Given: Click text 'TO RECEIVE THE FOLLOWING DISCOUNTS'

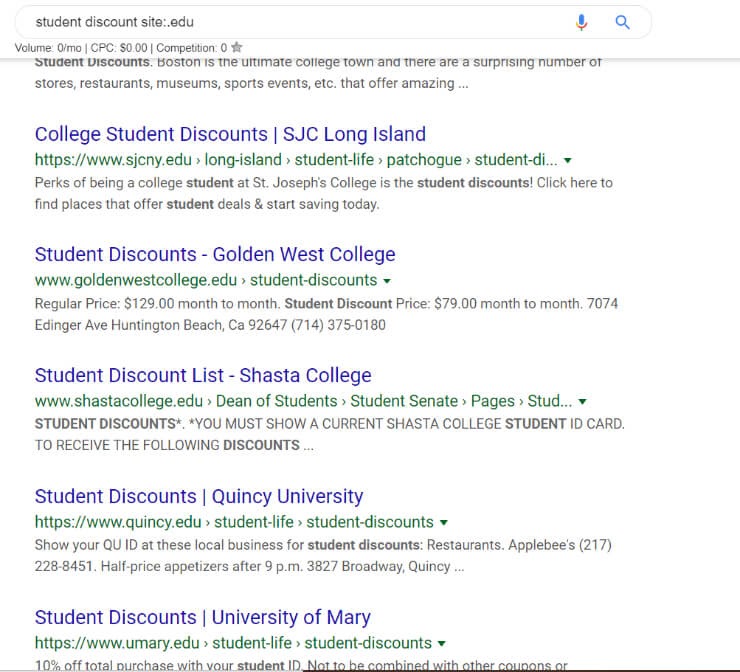Looking at the screenshot, I should (x=174, y=445).
